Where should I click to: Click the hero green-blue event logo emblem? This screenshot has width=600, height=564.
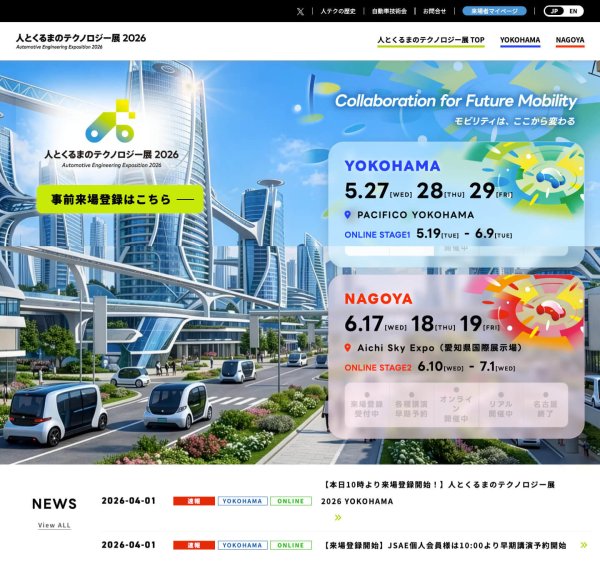click(x=111, y=121)
